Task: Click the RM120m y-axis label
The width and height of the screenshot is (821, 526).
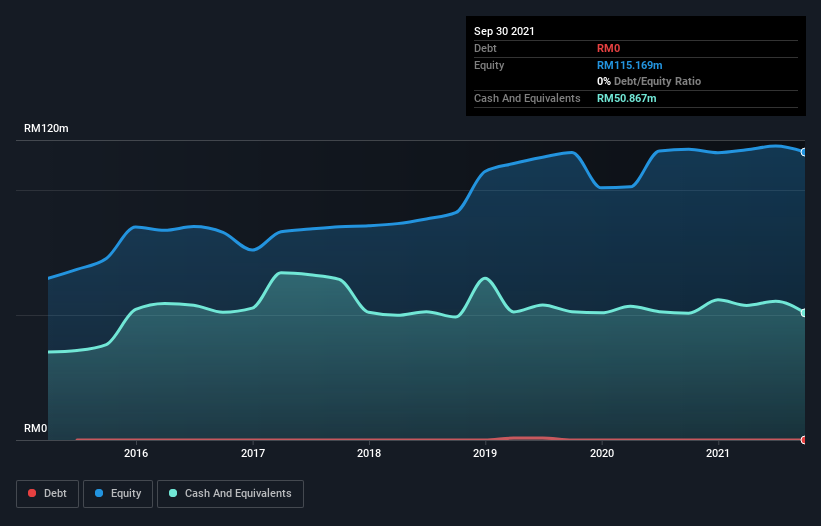Action: point(46,128)
